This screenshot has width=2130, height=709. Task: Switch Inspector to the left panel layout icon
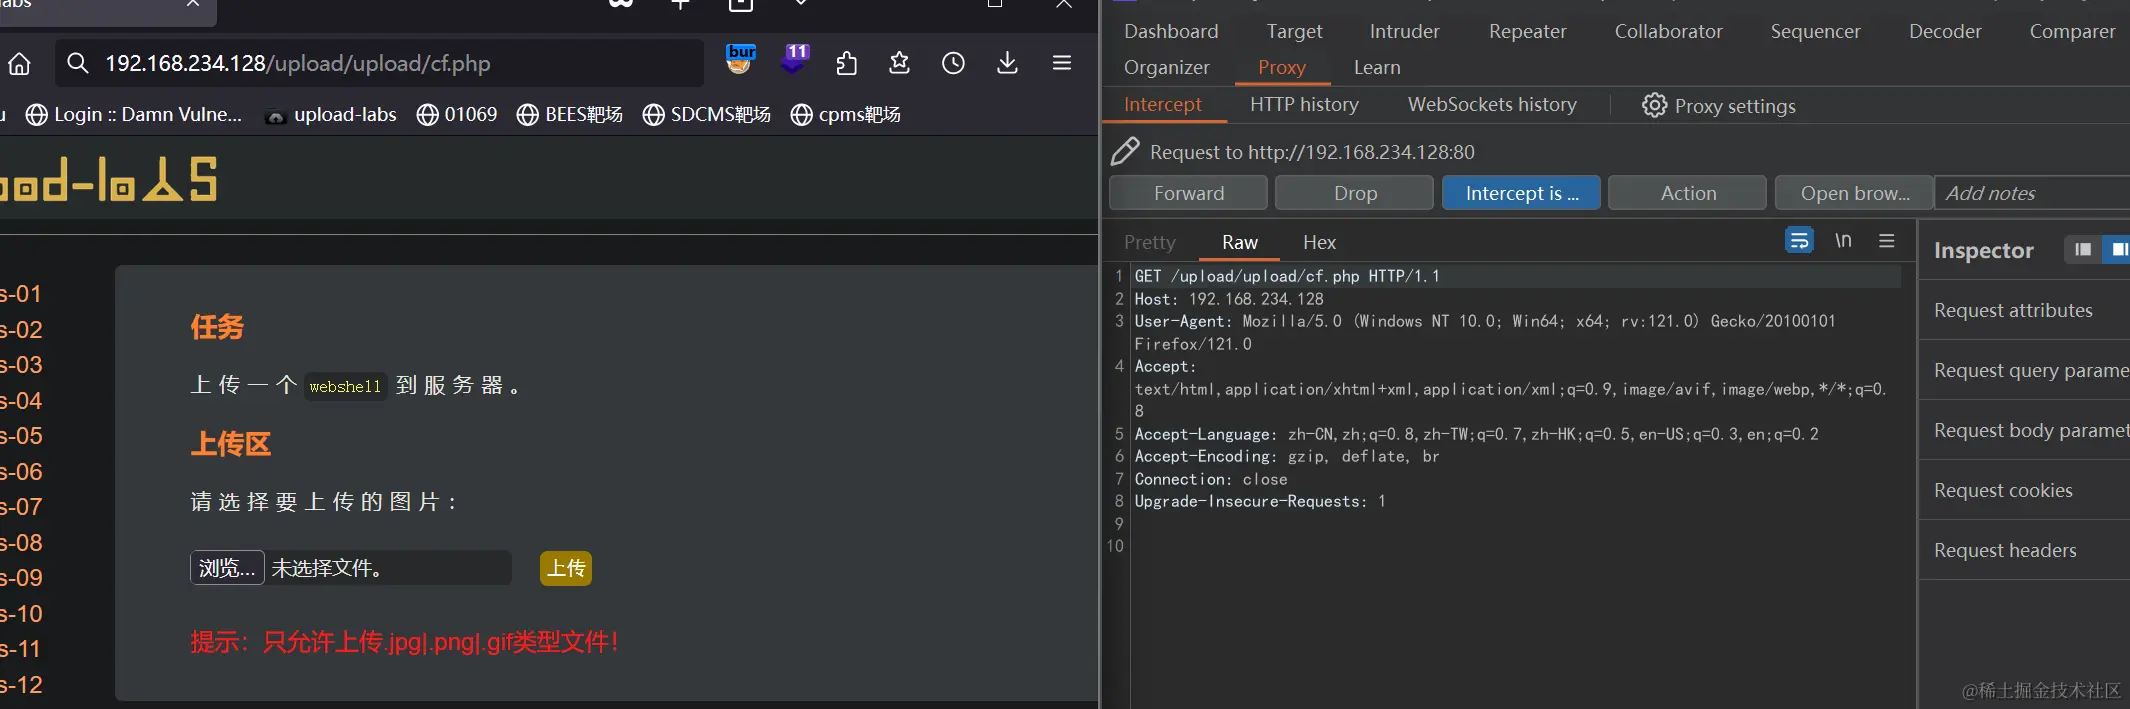click(x=2083, y=250)
